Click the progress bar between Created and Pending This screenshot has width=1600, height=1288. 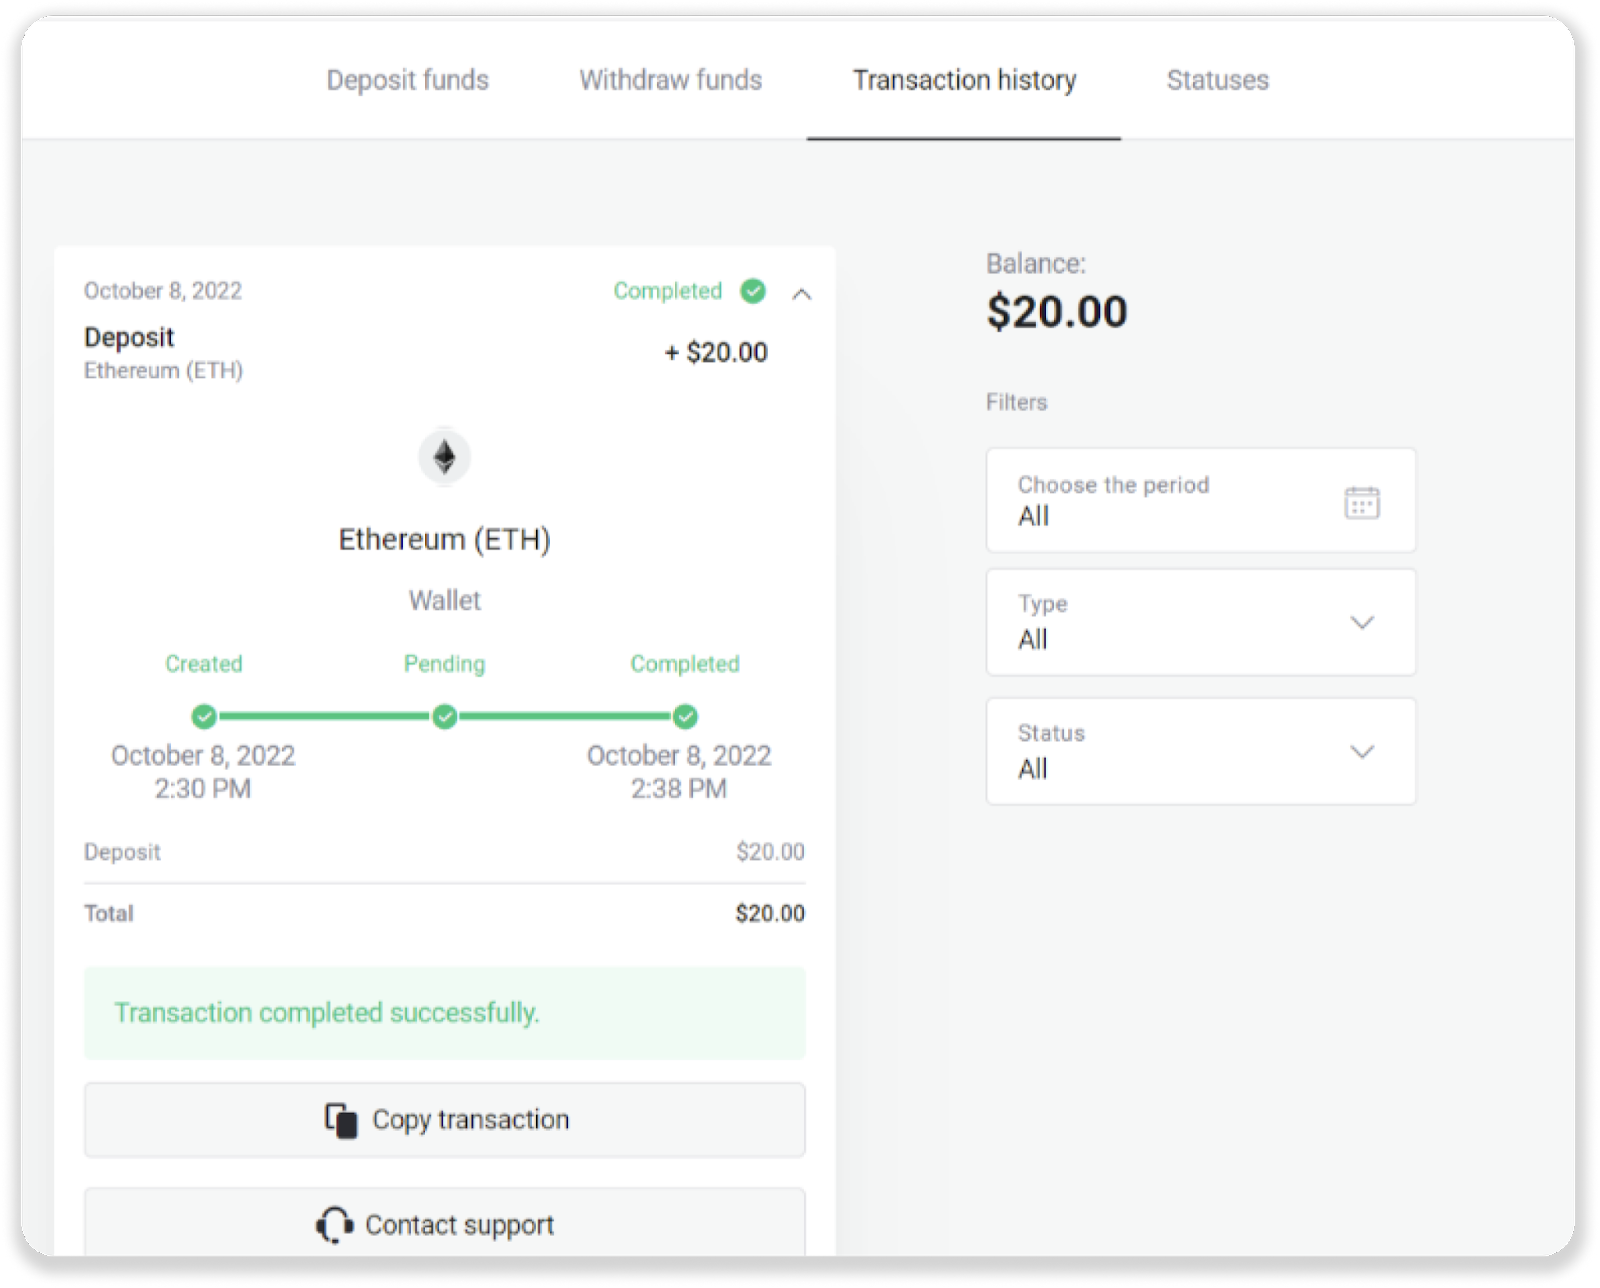[324, 716]
